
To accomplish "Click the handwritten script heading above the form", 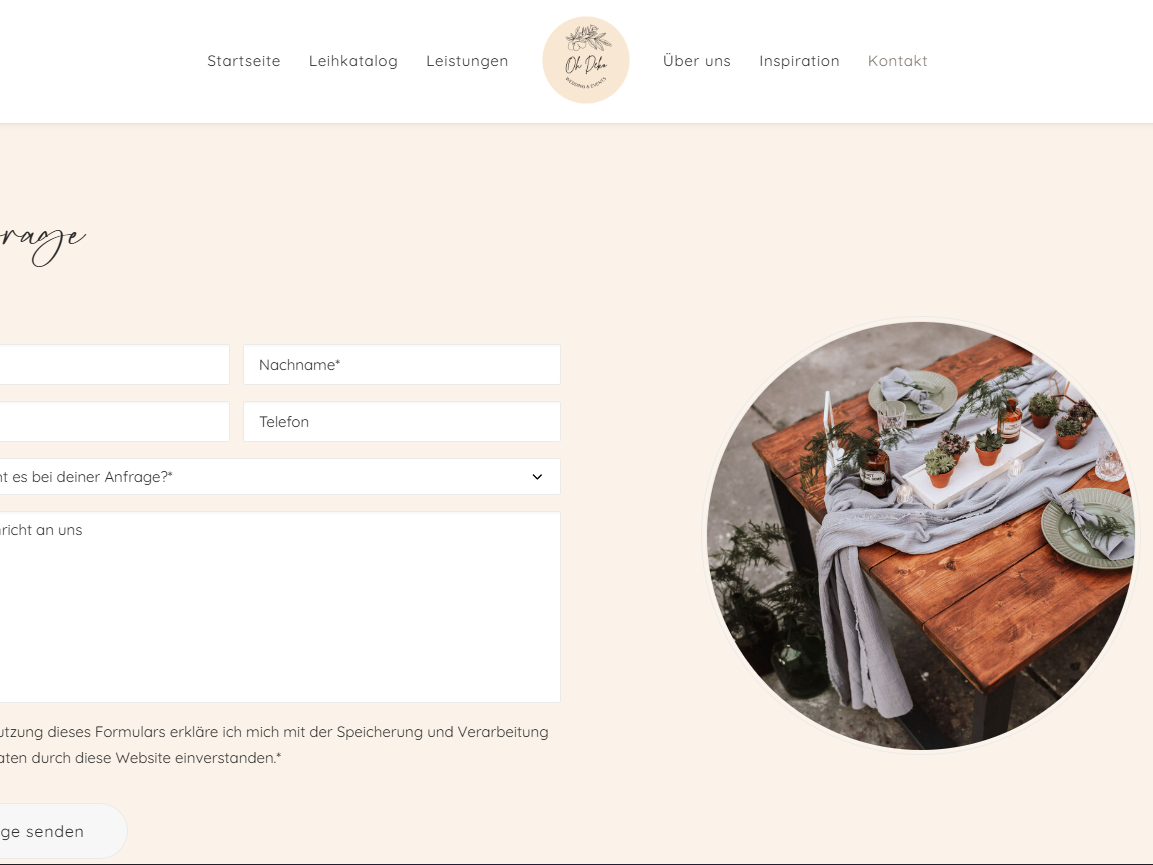I will point(43,243).
